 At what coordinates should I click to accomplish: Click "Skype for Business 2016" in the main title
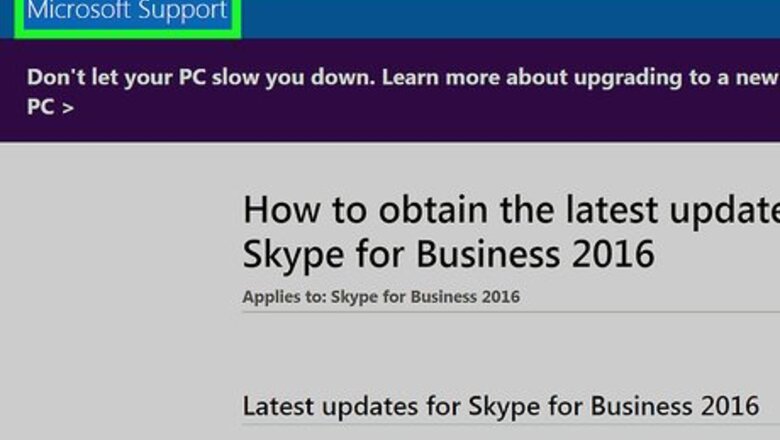point(448,254)
